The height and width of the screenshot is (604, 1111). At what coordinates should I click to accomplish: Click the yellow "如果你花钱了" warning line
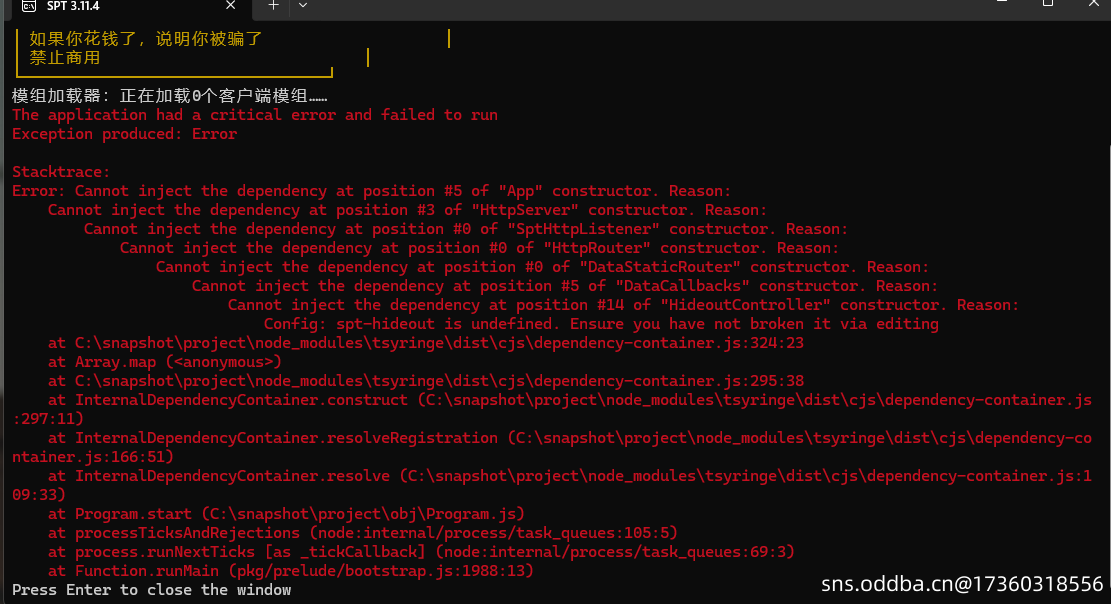coord(146,39)
